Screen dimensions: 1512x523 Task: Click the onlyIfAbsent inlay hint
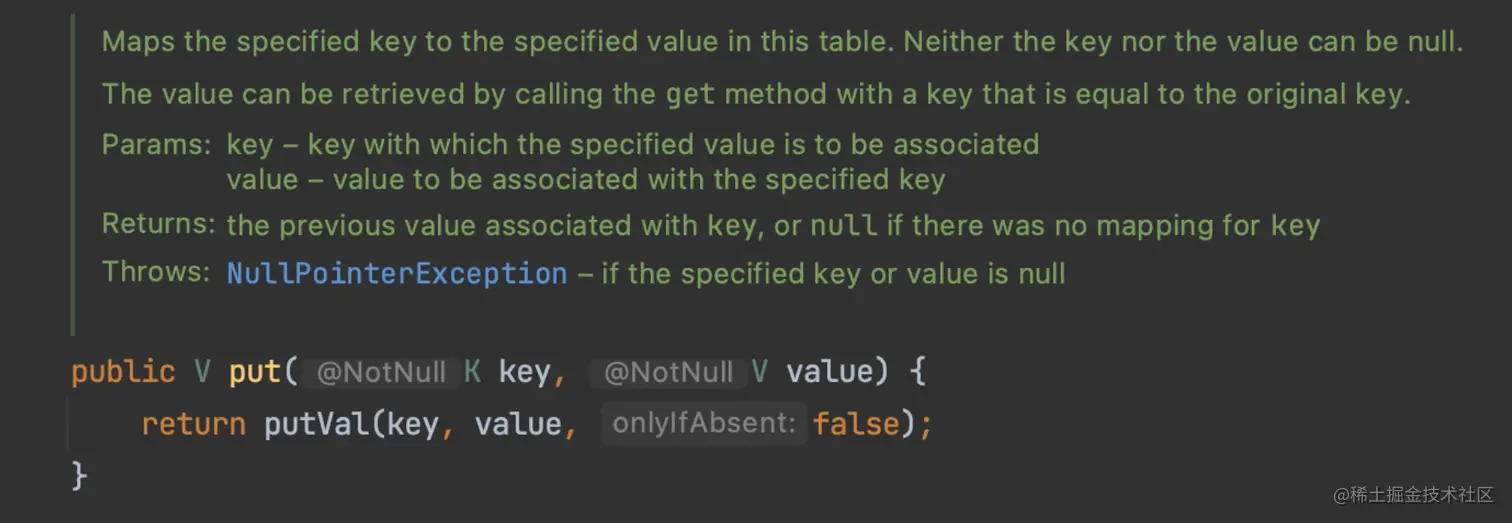click(x=703, y=424)
